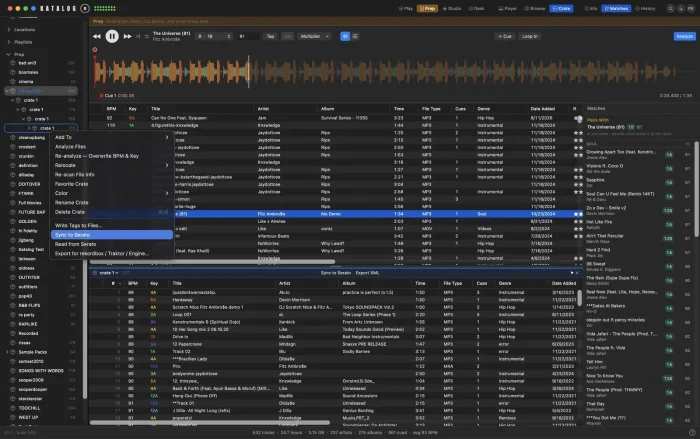
Task: Click the BPM value field showing 81
Action: pyautogui.click(x=248, y=36)
